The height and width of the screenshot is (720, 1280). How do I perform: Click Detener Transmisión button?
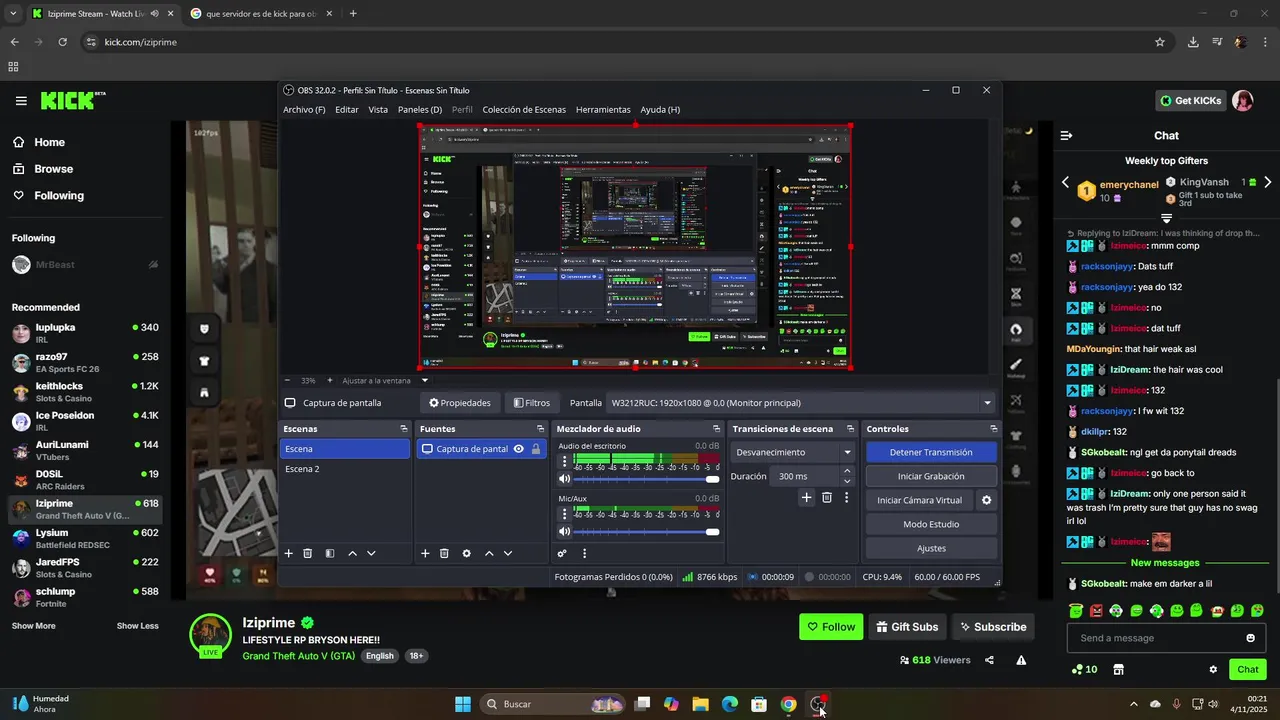931,452
